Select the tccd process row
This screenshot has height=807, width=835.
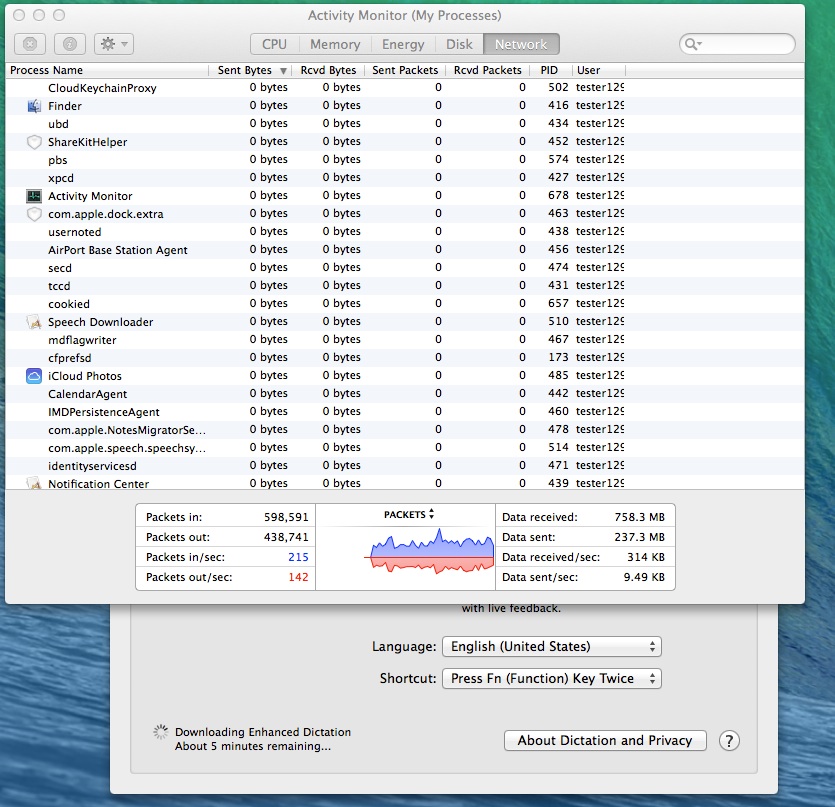[x=405, y=286]
